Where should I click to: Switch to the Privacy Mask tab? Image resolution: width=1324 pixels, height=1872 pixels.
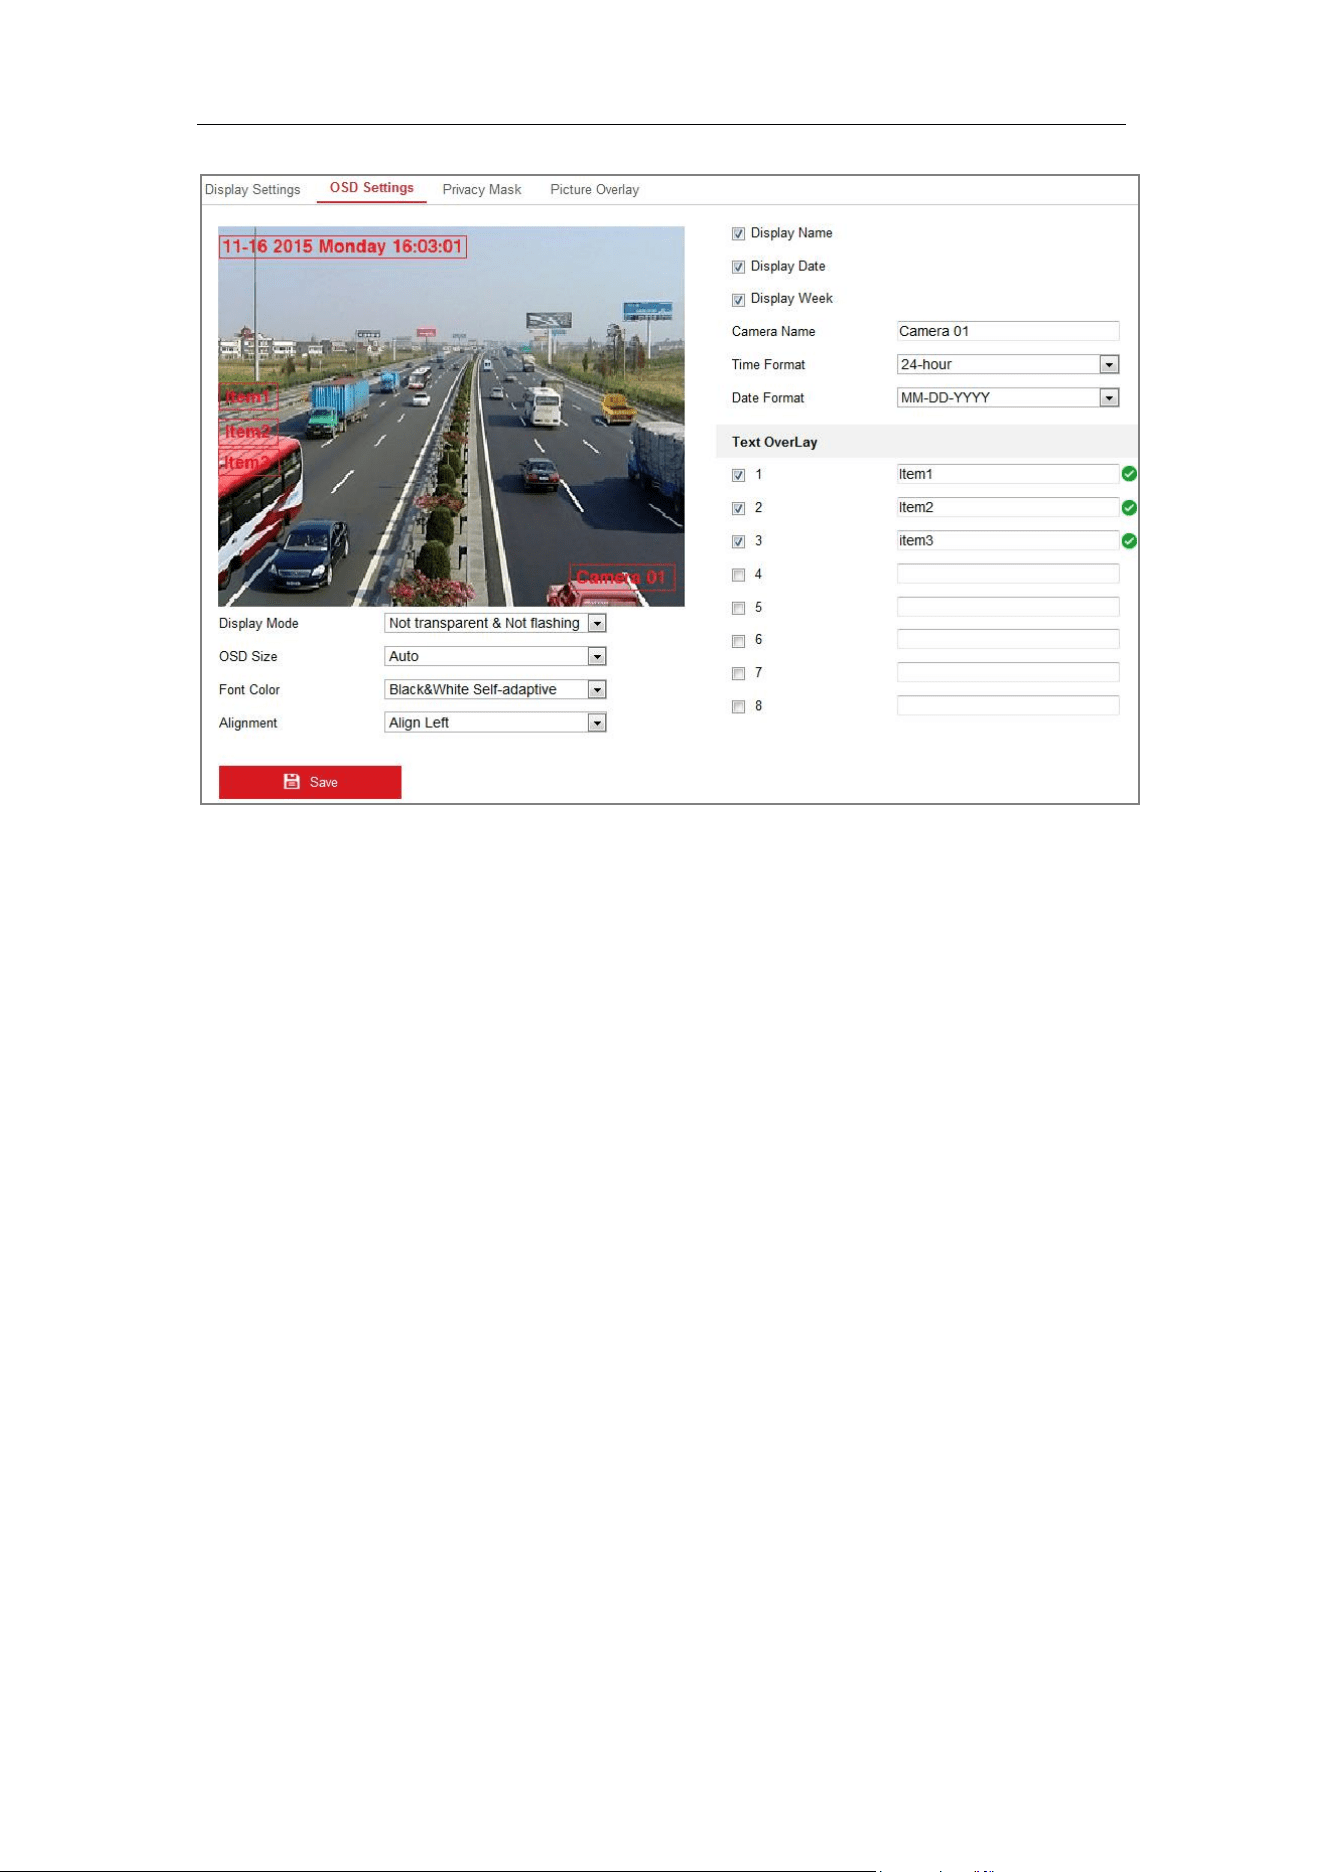click(482, 189)
